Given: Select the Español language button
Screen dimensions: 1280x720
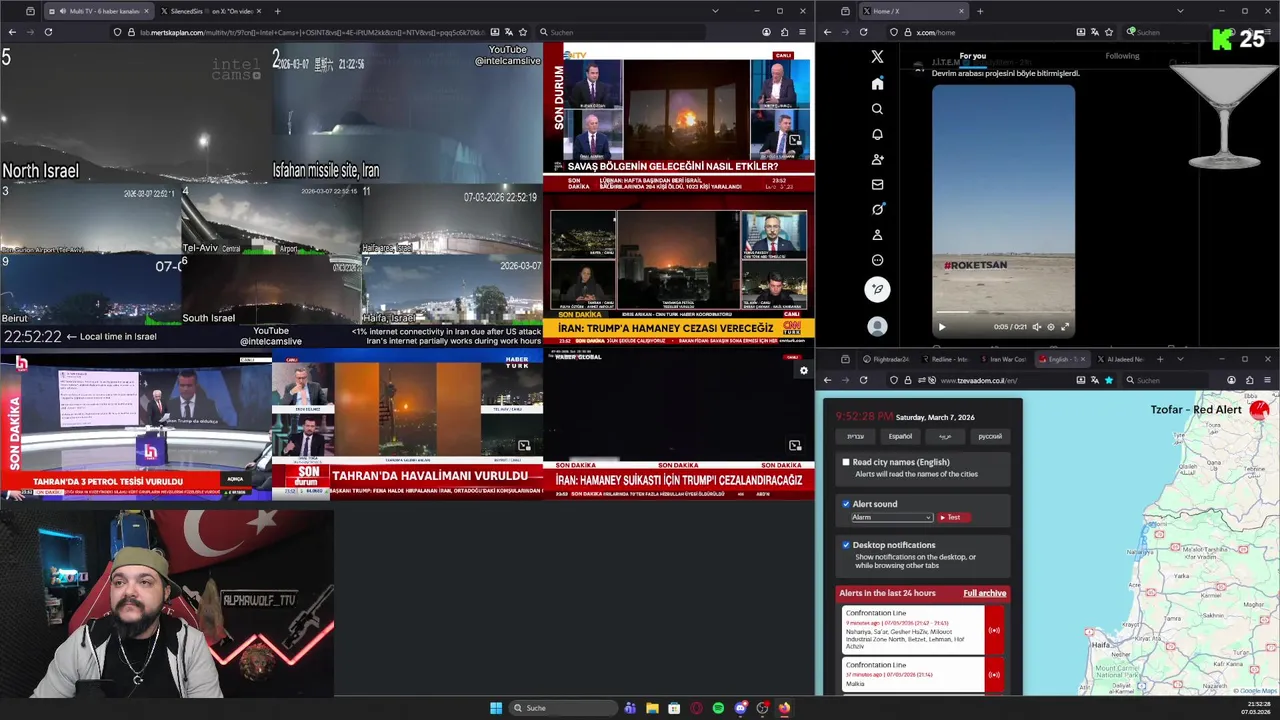Looking at the screenshot, I should [x=900, y=436].
